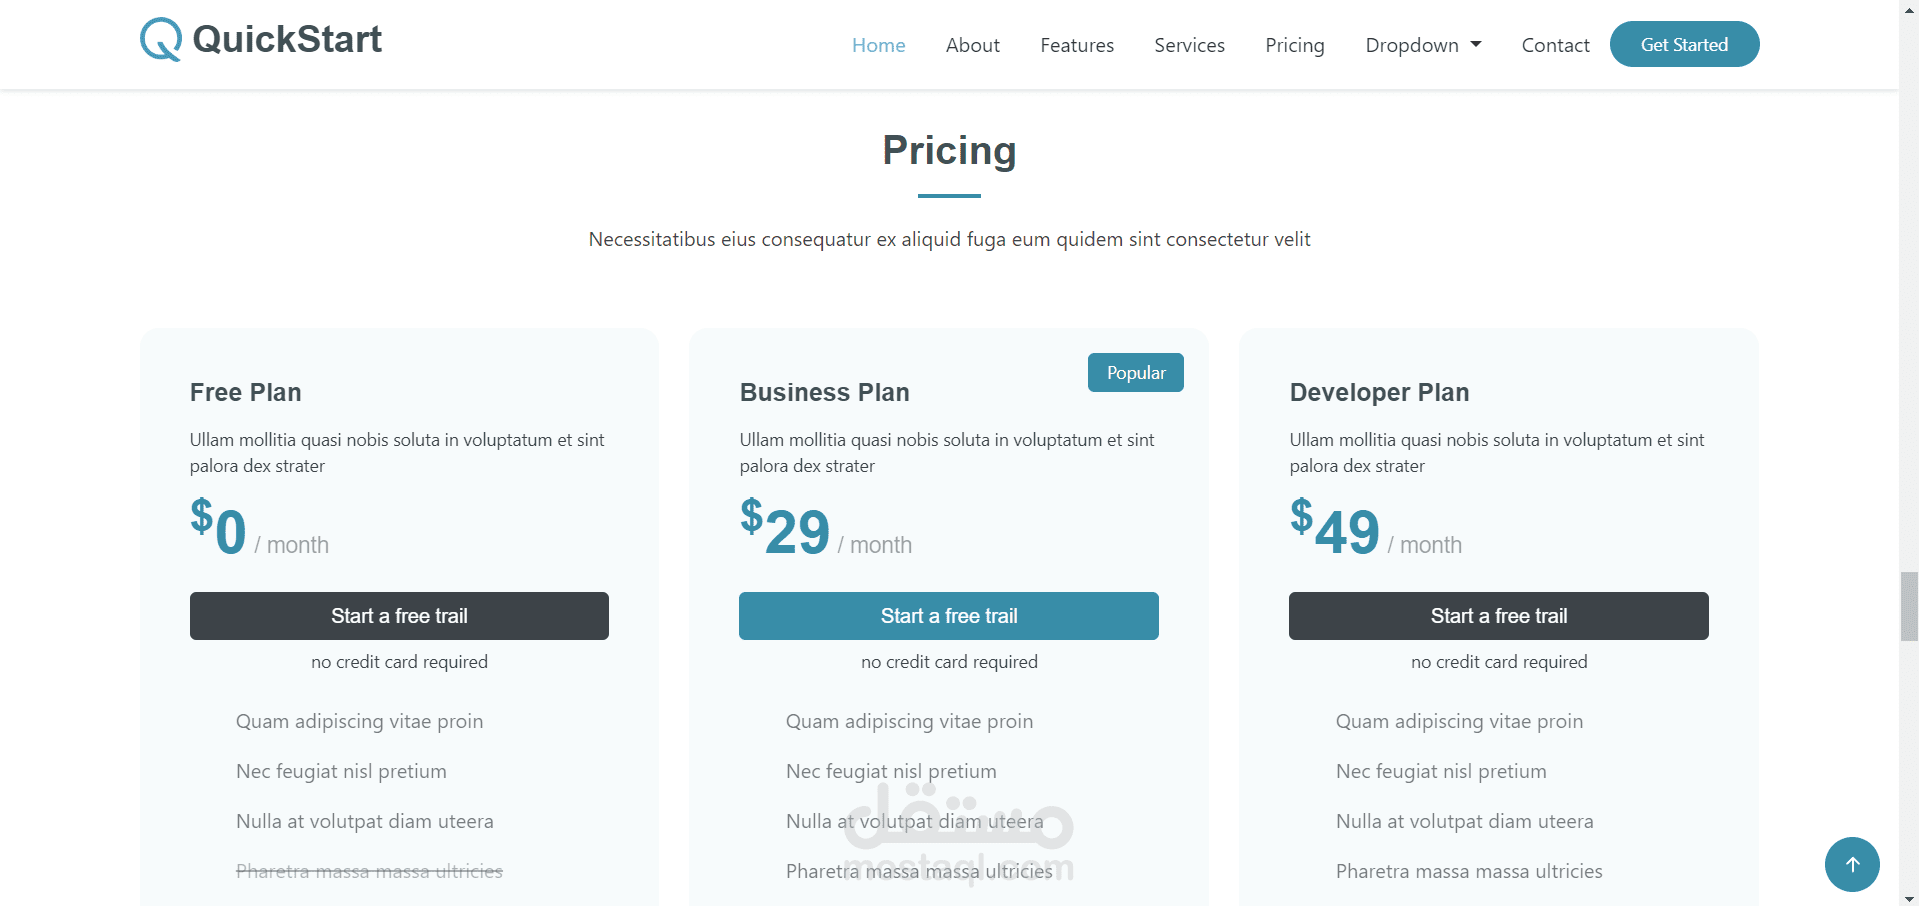1919x906 pixels.
Task: Click the scrollbar down arrow
Action: [x=1909, y=898]
